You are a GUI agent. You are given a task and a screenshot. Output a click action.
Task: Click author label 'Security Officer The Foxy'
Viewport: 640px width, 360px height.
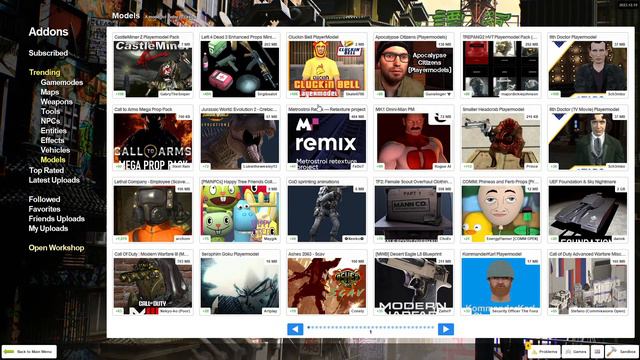point(515,311)
